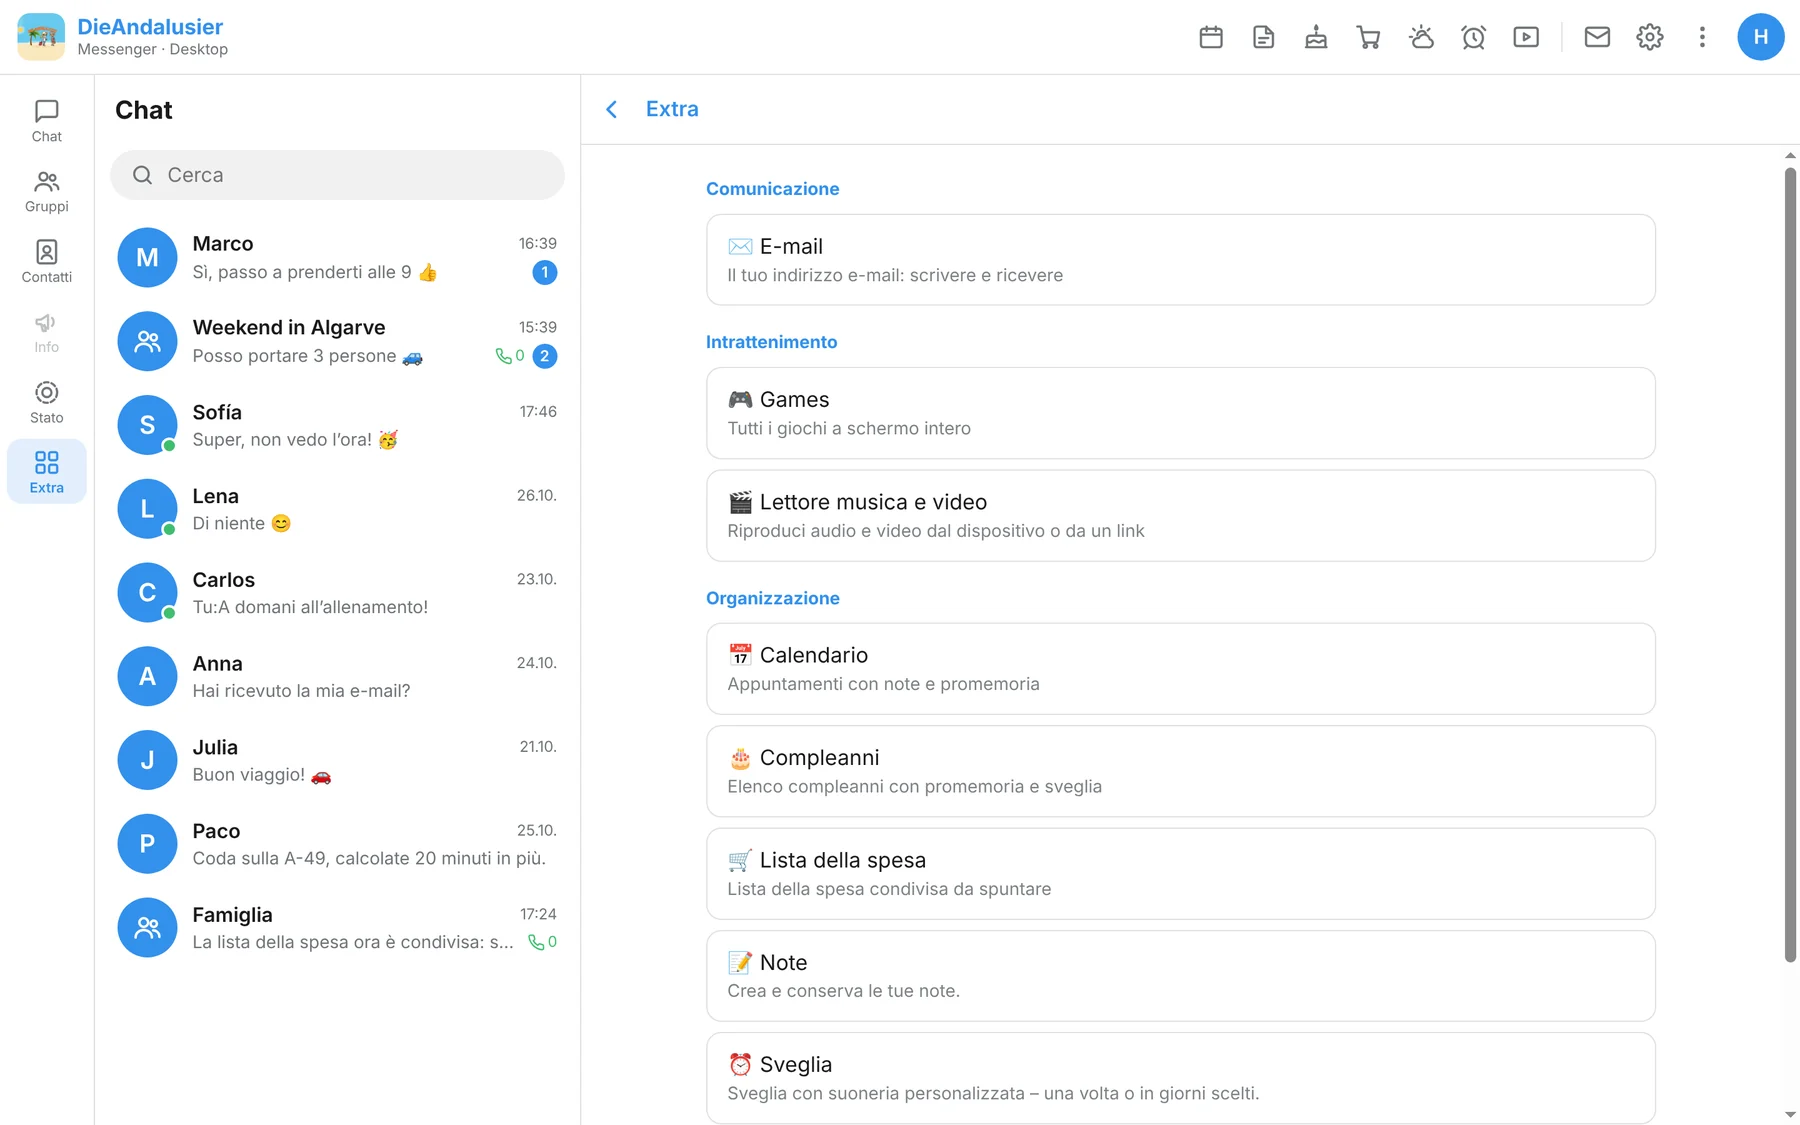Open the shopping cart icon in toolbar
1800x1125 pixels.
[x=1368, y=37]
